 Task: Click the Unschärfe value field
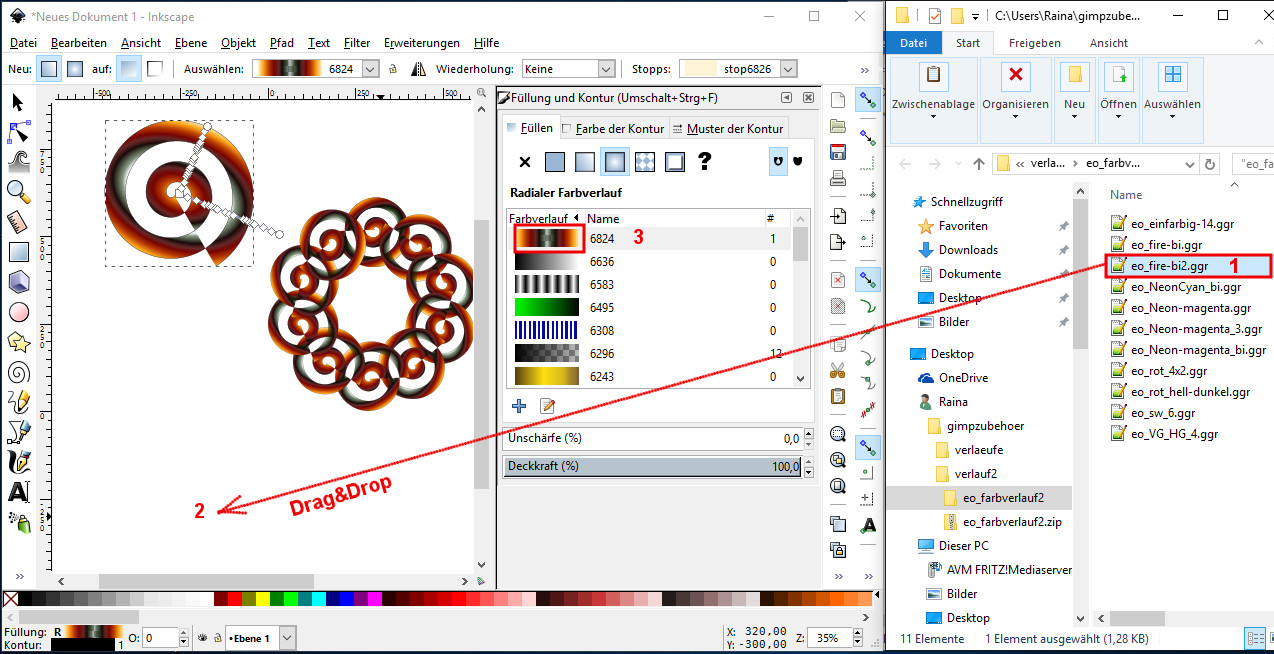pos(654,438)
